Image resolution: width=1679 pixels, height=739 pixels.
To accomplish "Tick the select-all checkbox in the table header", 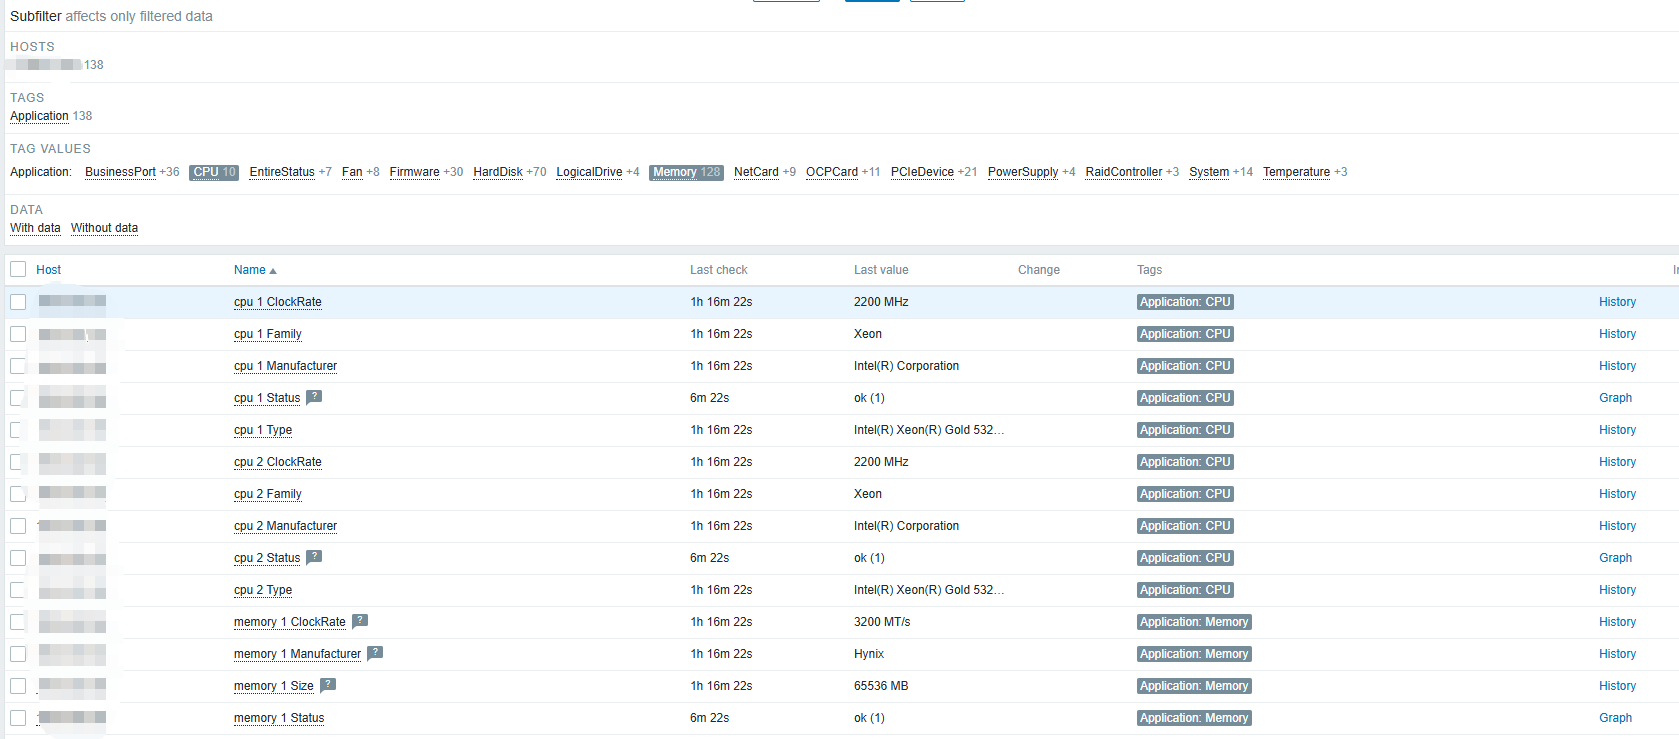I will tap(18, 269).
